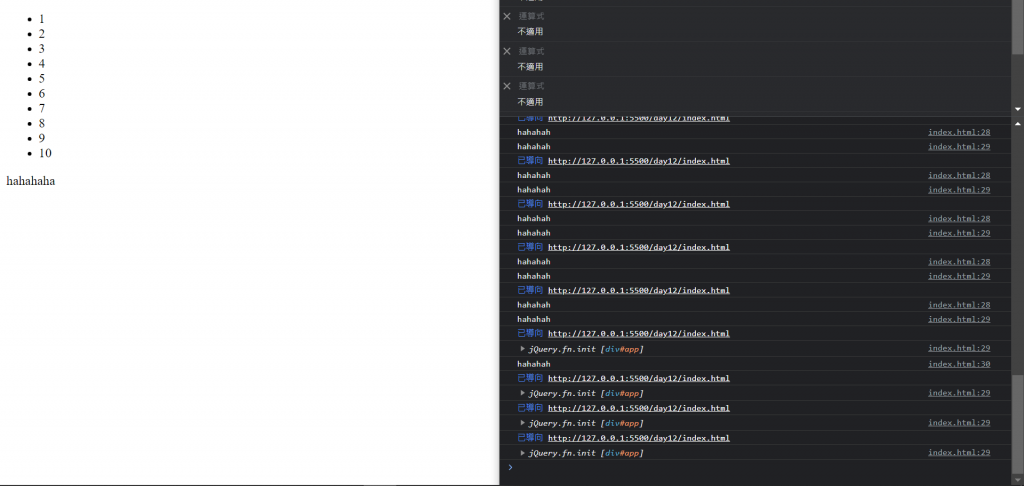The height and width of the screenshot is (486, 1024).
Task: Click the hahahah log message beside index.html:30
Action: [x=534, y=364]
